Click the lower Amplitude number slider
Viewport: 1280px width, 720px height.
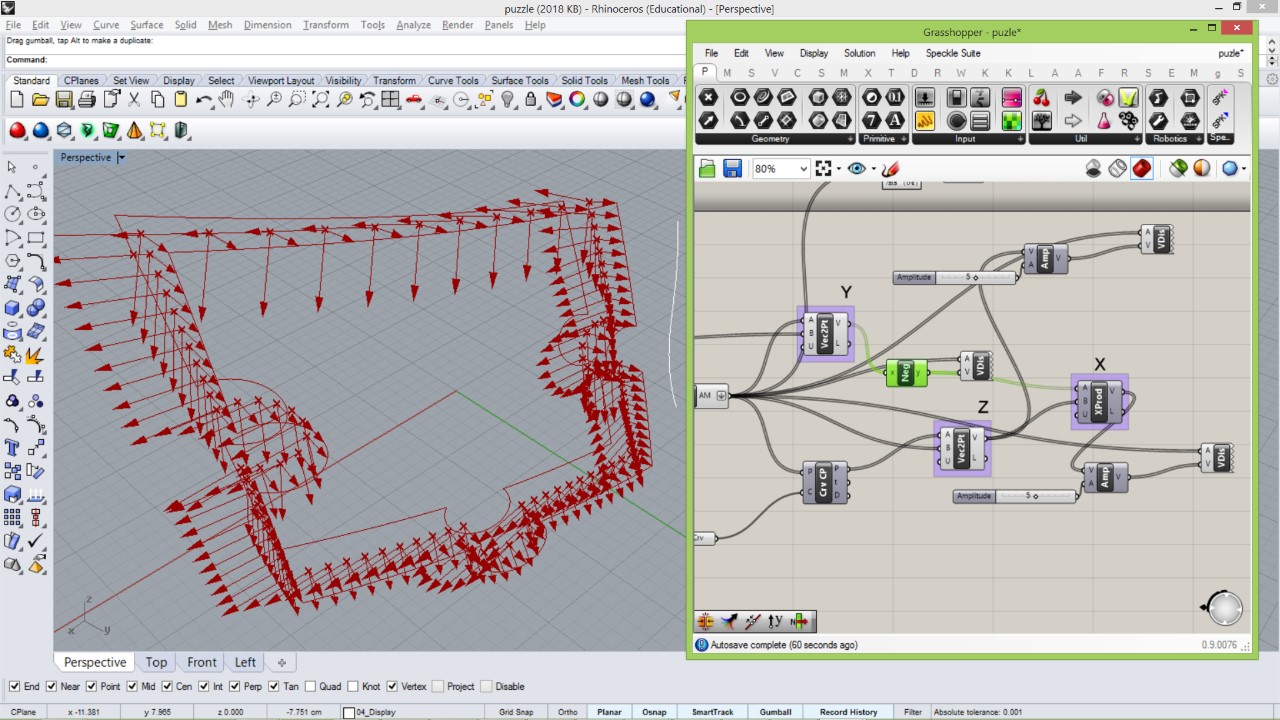point(1015,496)
